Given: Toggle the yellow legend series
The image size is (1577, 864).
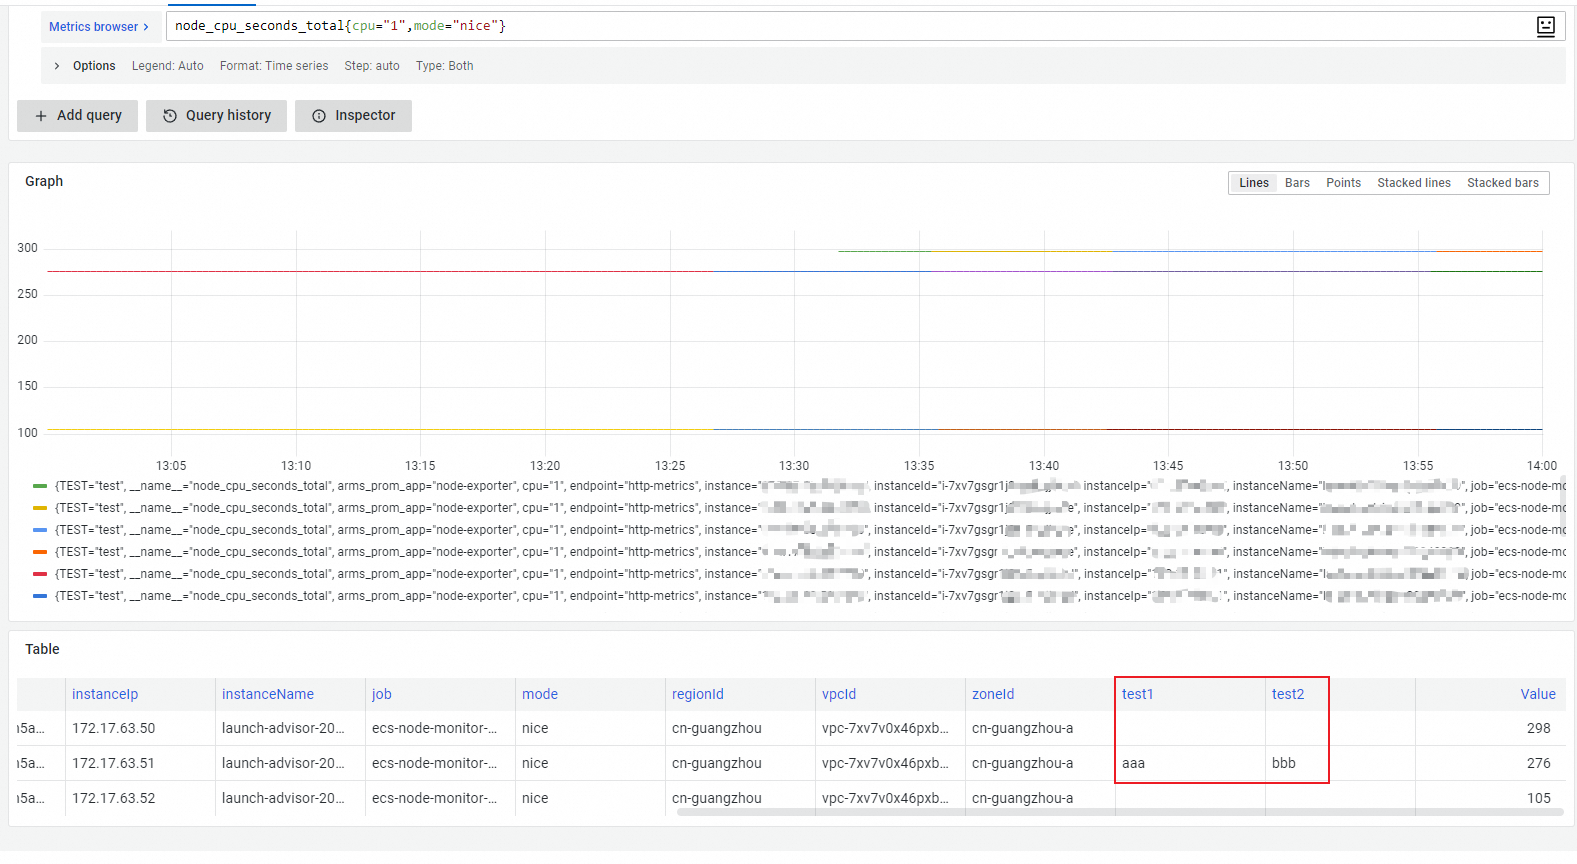Looking at the screenshot, I should 40,508.
